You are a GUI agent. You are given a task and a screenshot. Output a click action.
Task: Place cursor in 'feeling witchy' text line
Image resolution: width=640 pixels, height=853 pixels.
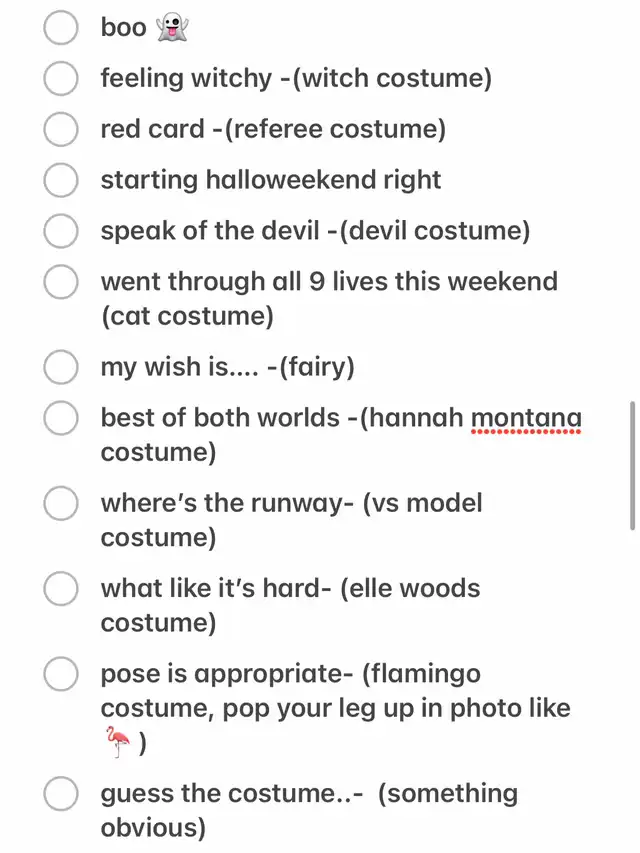[296, 78]
